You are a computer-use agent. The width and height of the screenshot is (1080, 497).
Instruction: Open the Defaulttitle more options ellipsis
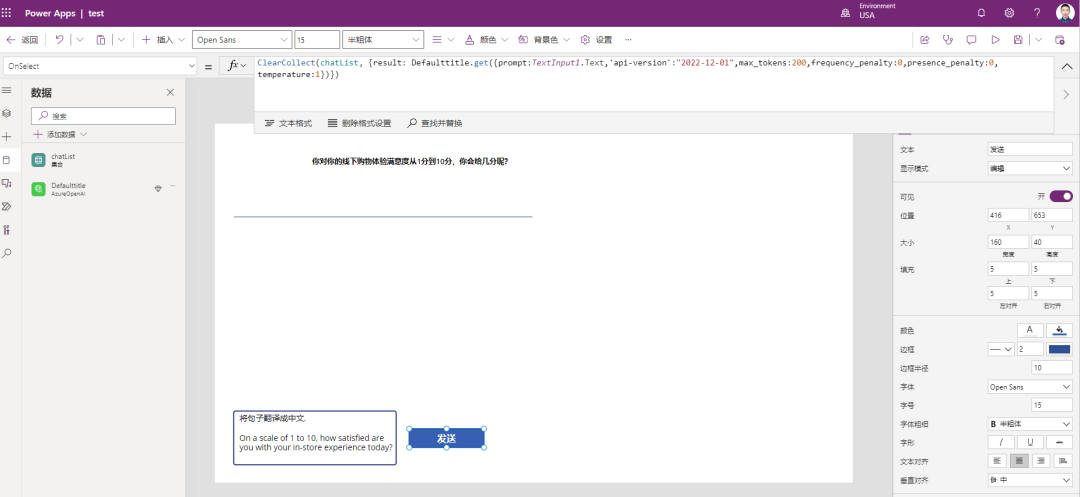(x=172, y=186)
